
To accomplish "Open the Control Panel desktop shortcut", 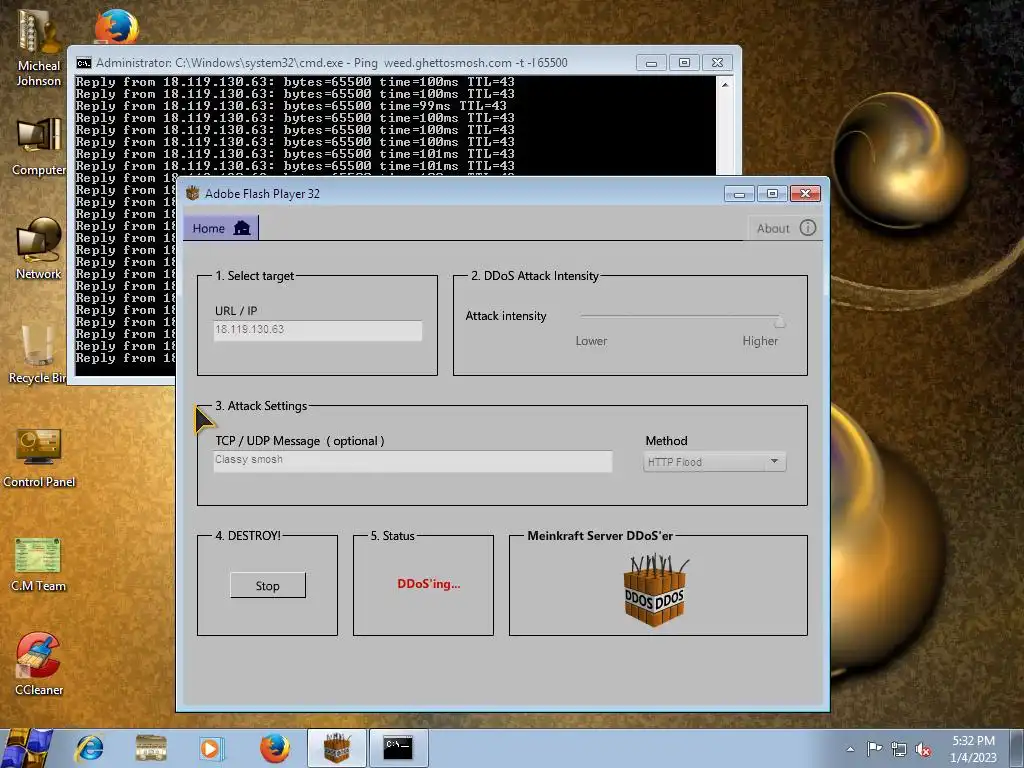I will click(x=39, y=458).
